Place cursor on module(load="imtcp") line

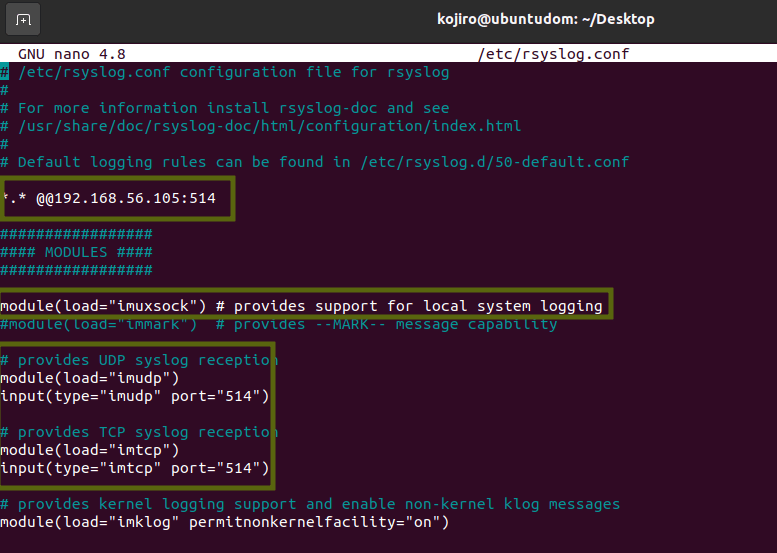(90, 450)
